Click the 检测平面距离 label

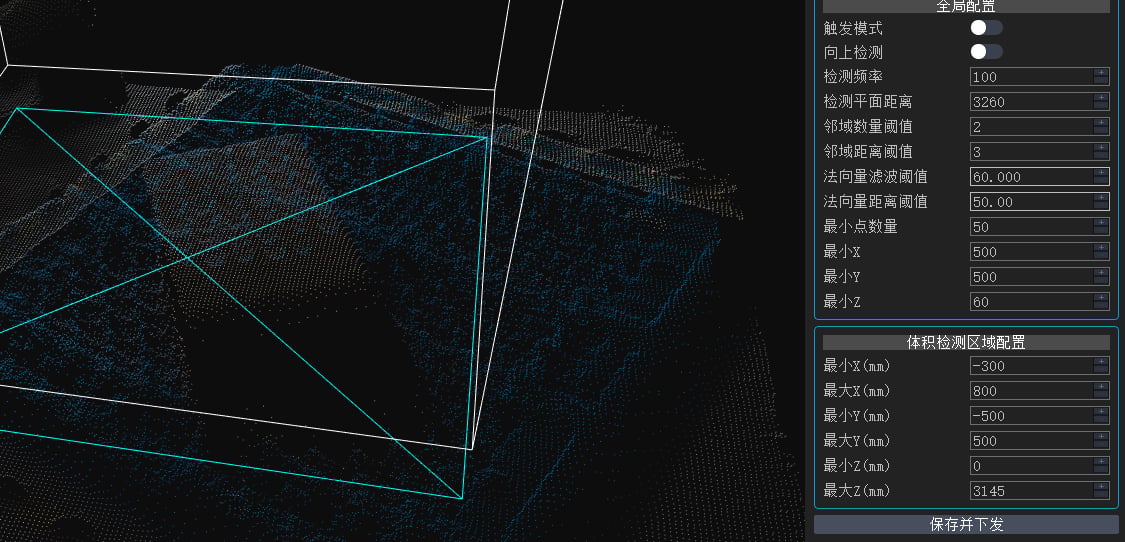pos(868,102)
